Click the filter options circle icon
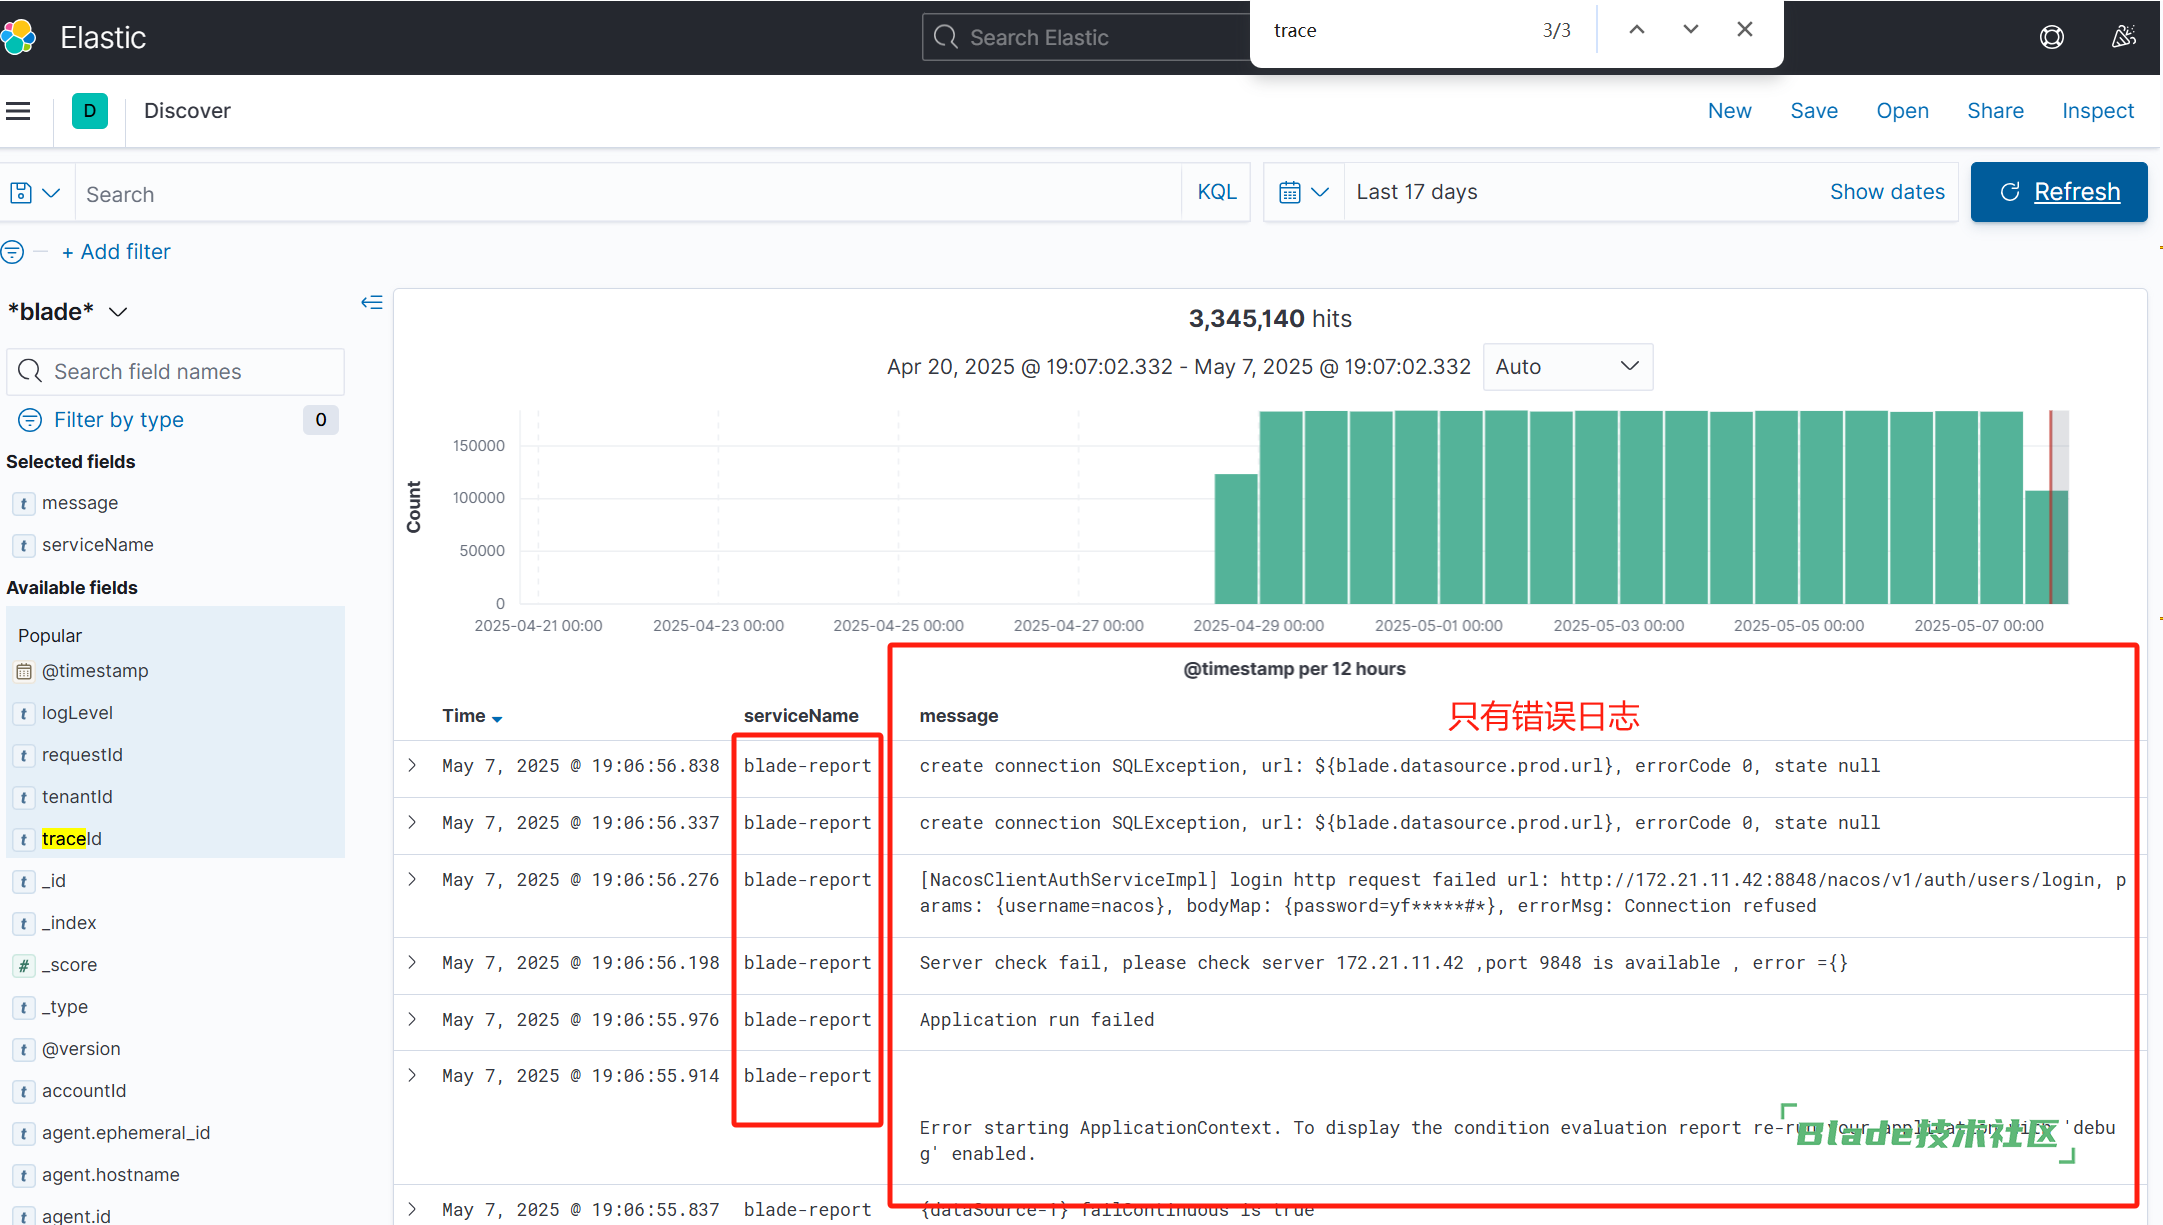Viewport: 2163px width, 1225px height. (x=13, y=252)
